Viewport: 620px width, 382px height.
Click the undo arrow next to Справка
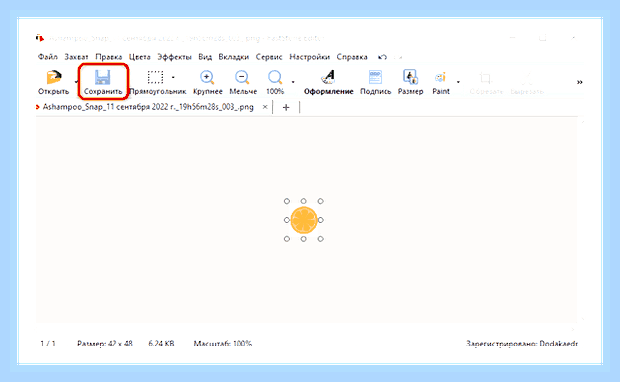point(382,57)
